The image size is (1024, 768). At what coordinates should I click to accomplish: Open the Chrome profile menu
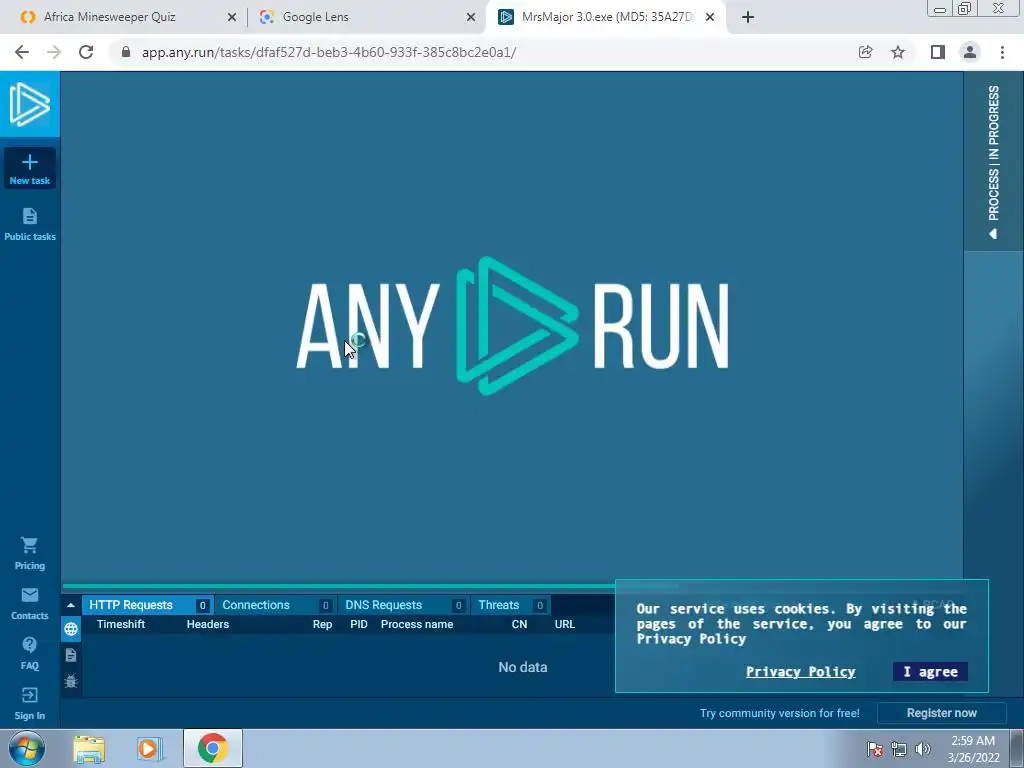coord(970,52)
